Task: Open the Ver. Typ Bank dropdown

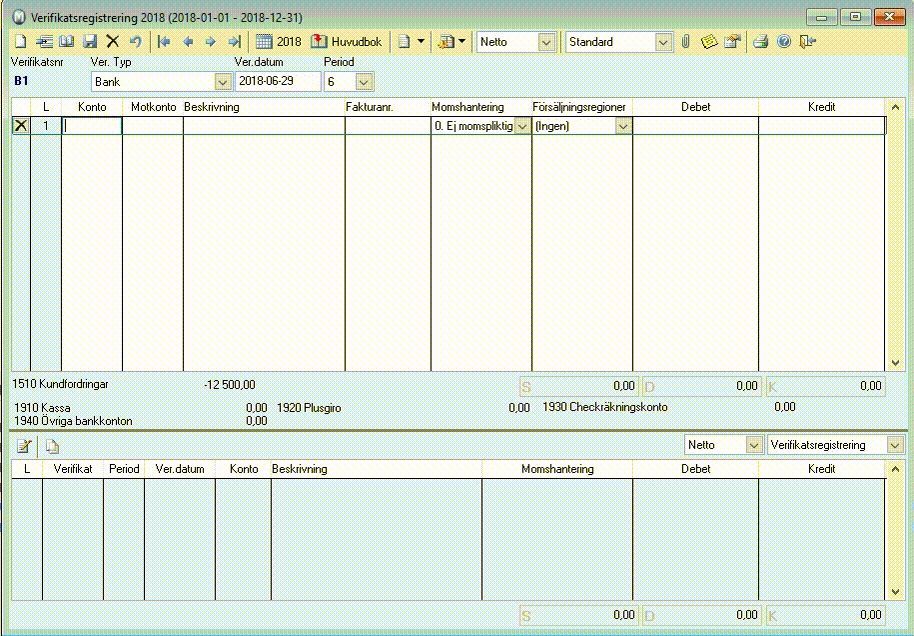Action: coord(223,82)
